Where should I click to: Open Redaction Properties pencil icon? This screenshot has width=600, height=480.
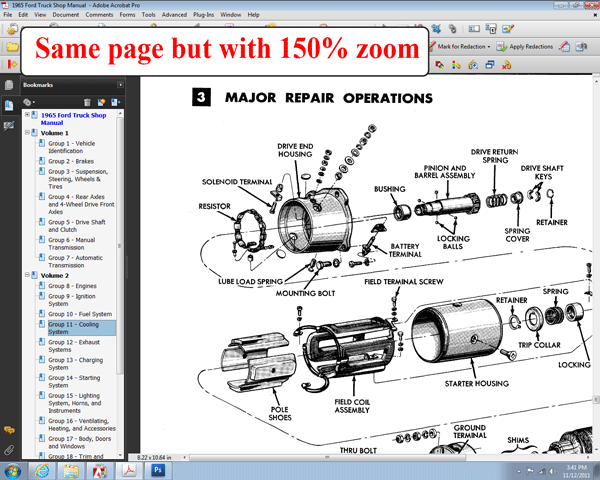click(564, 47)
